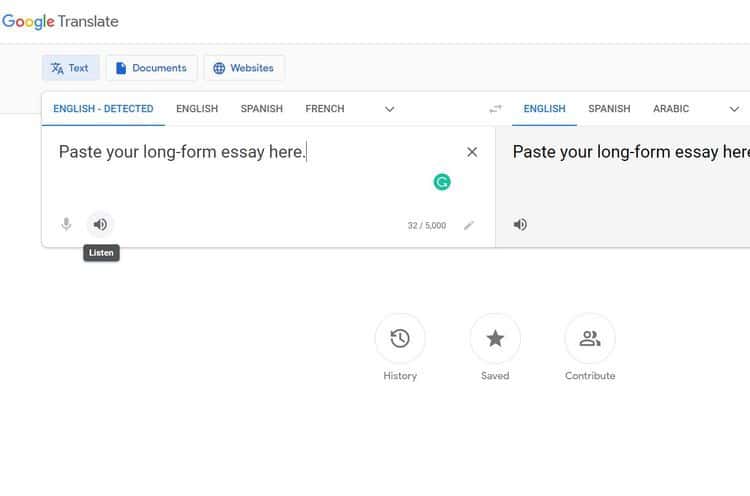Expand more source languages chevron
The image size is (750, 496).
coord(389,109)
